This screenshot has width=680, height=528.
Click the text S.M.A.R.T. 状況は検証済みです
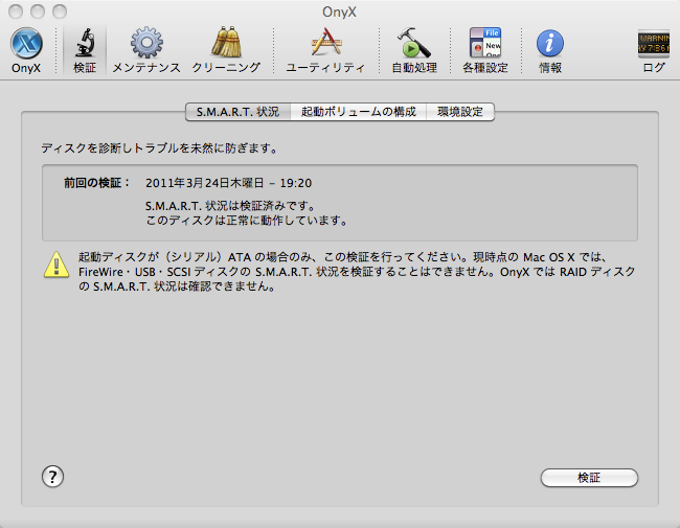coord(230,205)
